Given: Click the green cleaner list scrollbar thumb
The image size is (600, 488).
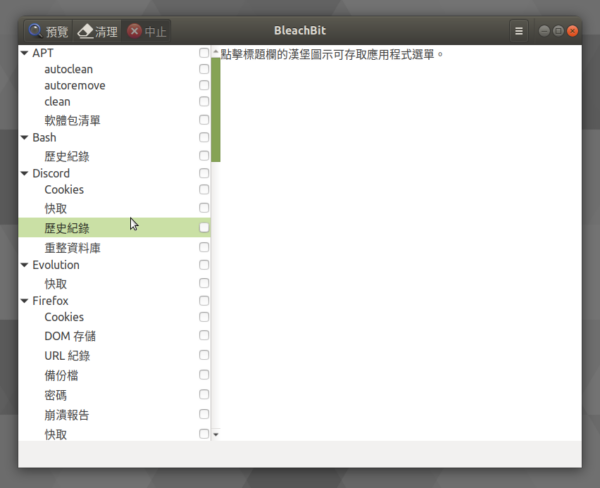Looking at the screenshot, I should pos(216,109).
